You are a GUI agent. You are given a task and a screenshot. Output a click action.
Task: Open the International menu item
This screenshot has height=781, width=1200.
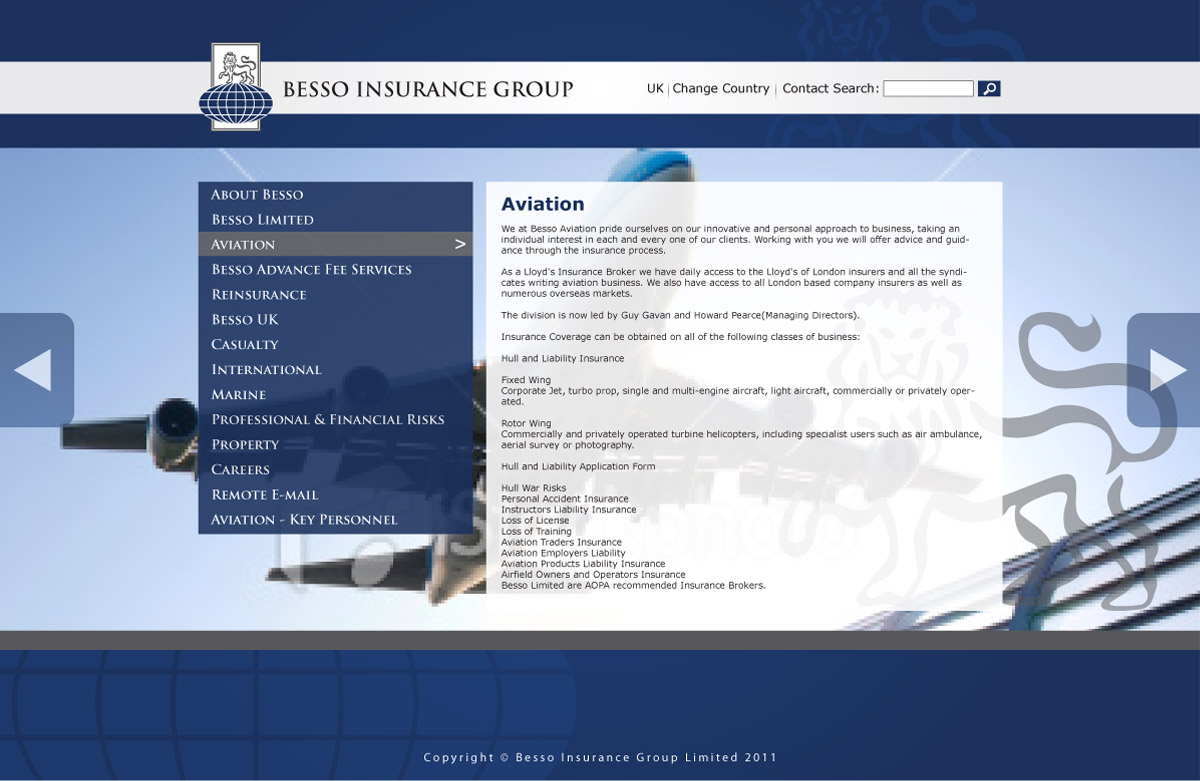(x=266, y=369)
